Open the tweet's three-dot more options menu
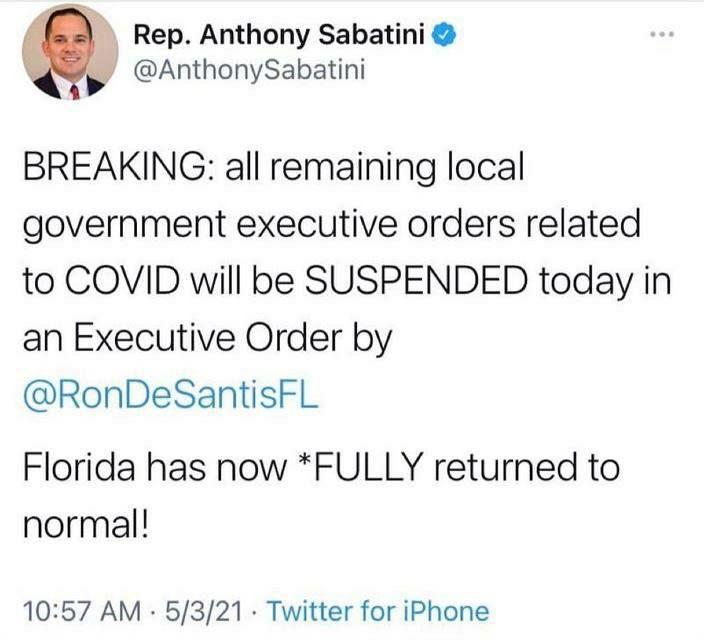 [662, 36]
